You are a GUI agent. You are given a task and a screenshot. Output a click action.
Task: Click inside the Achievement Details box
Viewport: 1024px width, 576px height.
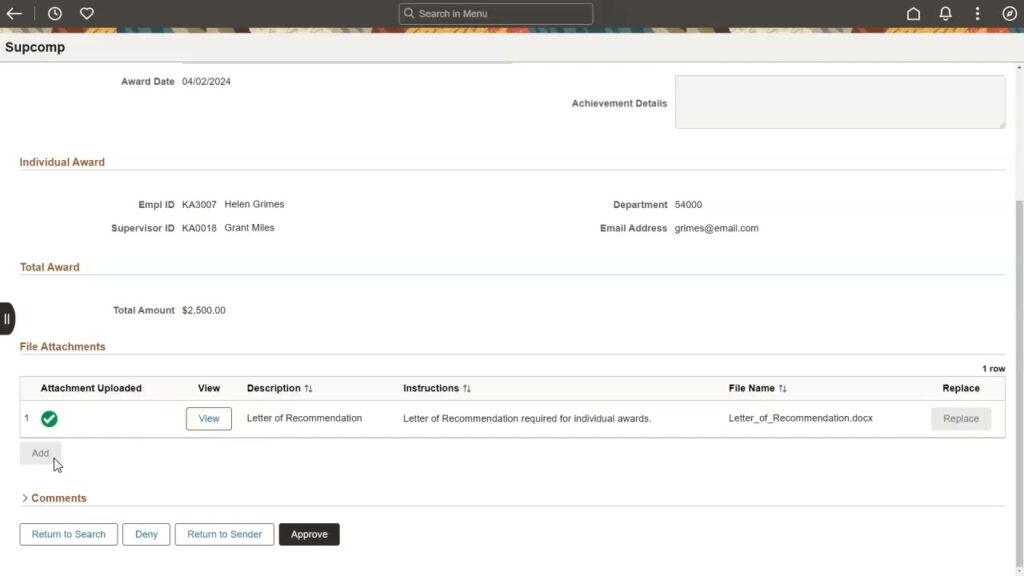click(840, 101)
